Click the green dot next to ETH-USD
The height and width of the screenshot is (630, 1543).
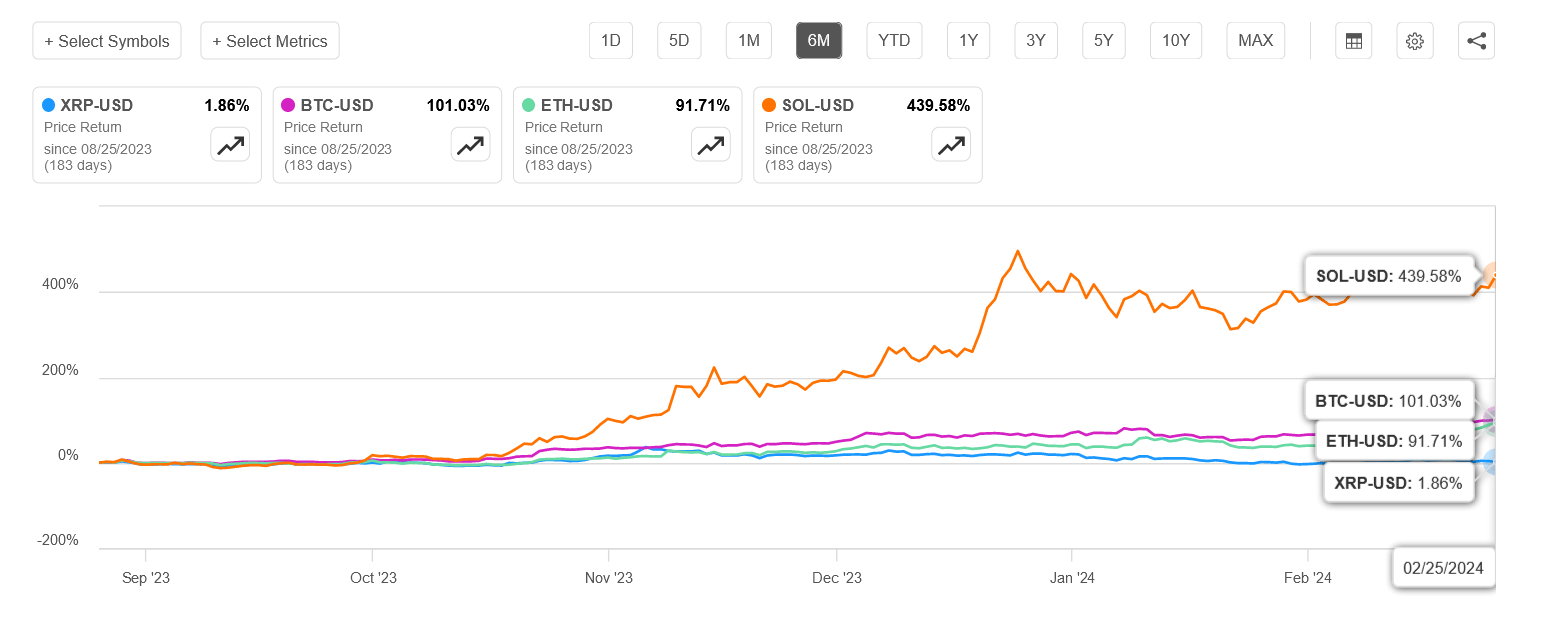[x=530, y=104]
